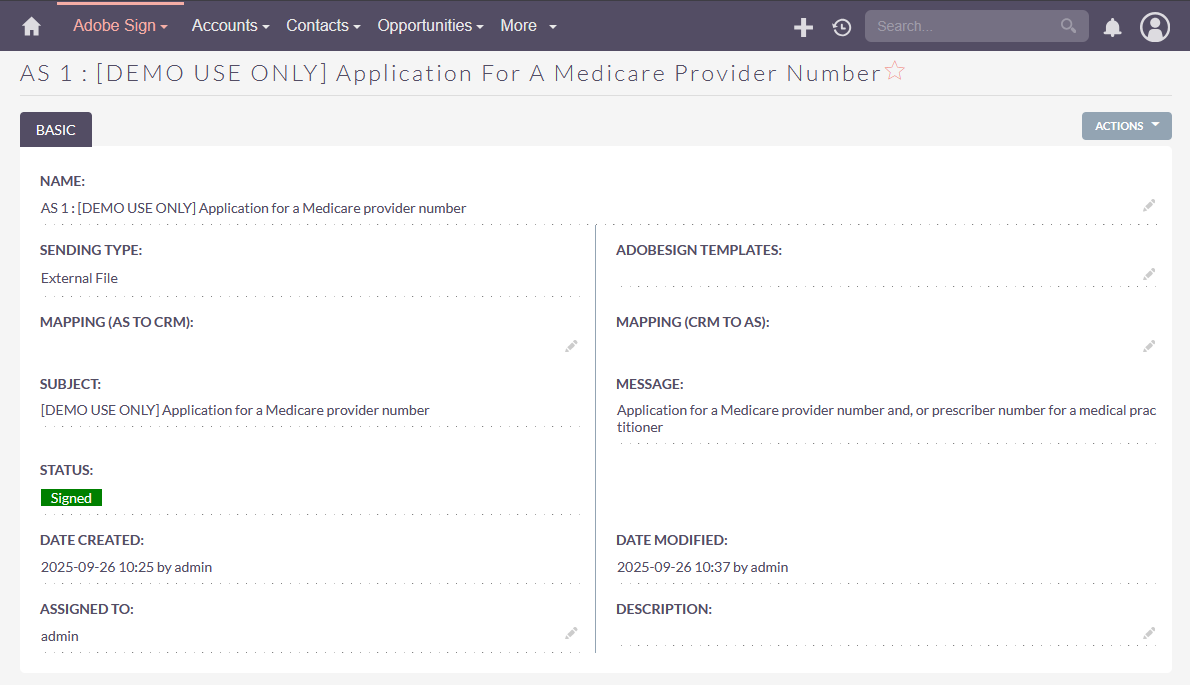Screen dimensions: 1190x685
Task: Open the user profile avatar menu
Action: click(1155, 27)
